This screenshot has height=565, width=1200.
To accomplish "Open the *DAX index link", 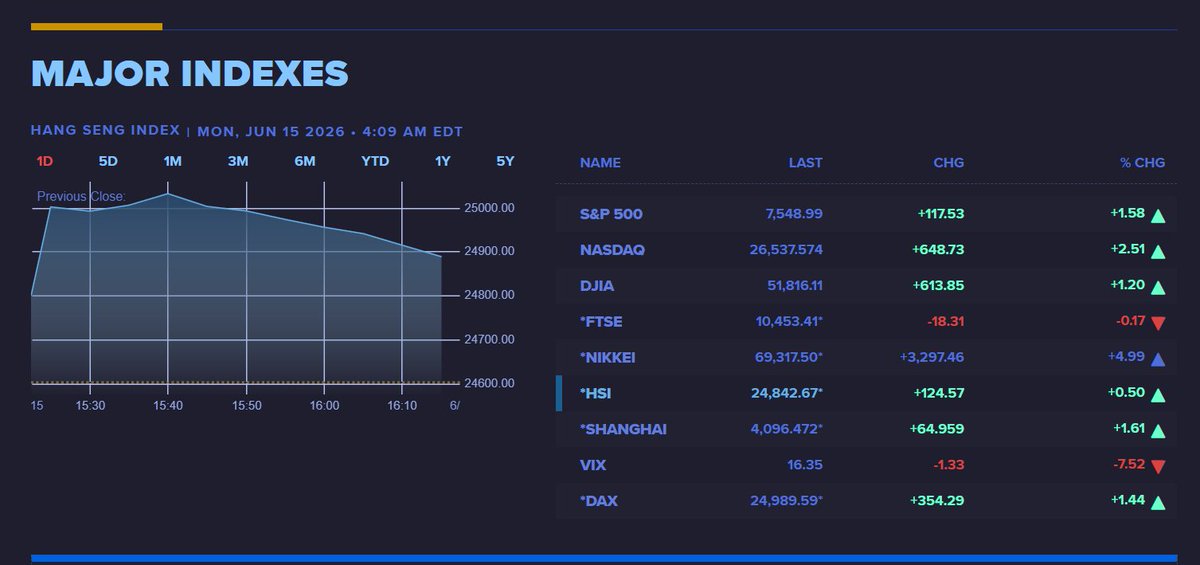I will pyautogui.click(x=599, y=501).
